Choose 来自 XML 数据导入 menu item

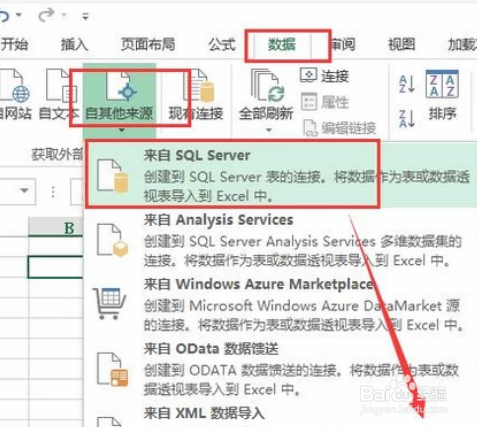pyautogui.click(x=281, y=415)
